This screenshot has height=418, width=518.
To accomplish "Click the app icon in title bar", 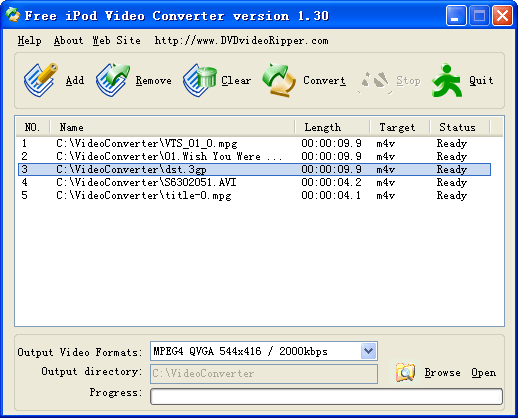I will tap(13, 15).
